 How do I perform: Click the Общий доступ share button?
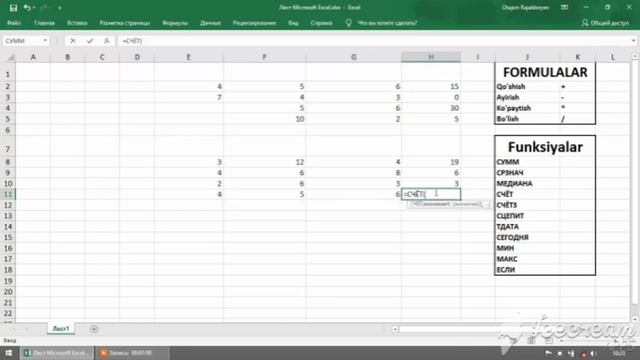pyautogui.click(x=605, y=23)
